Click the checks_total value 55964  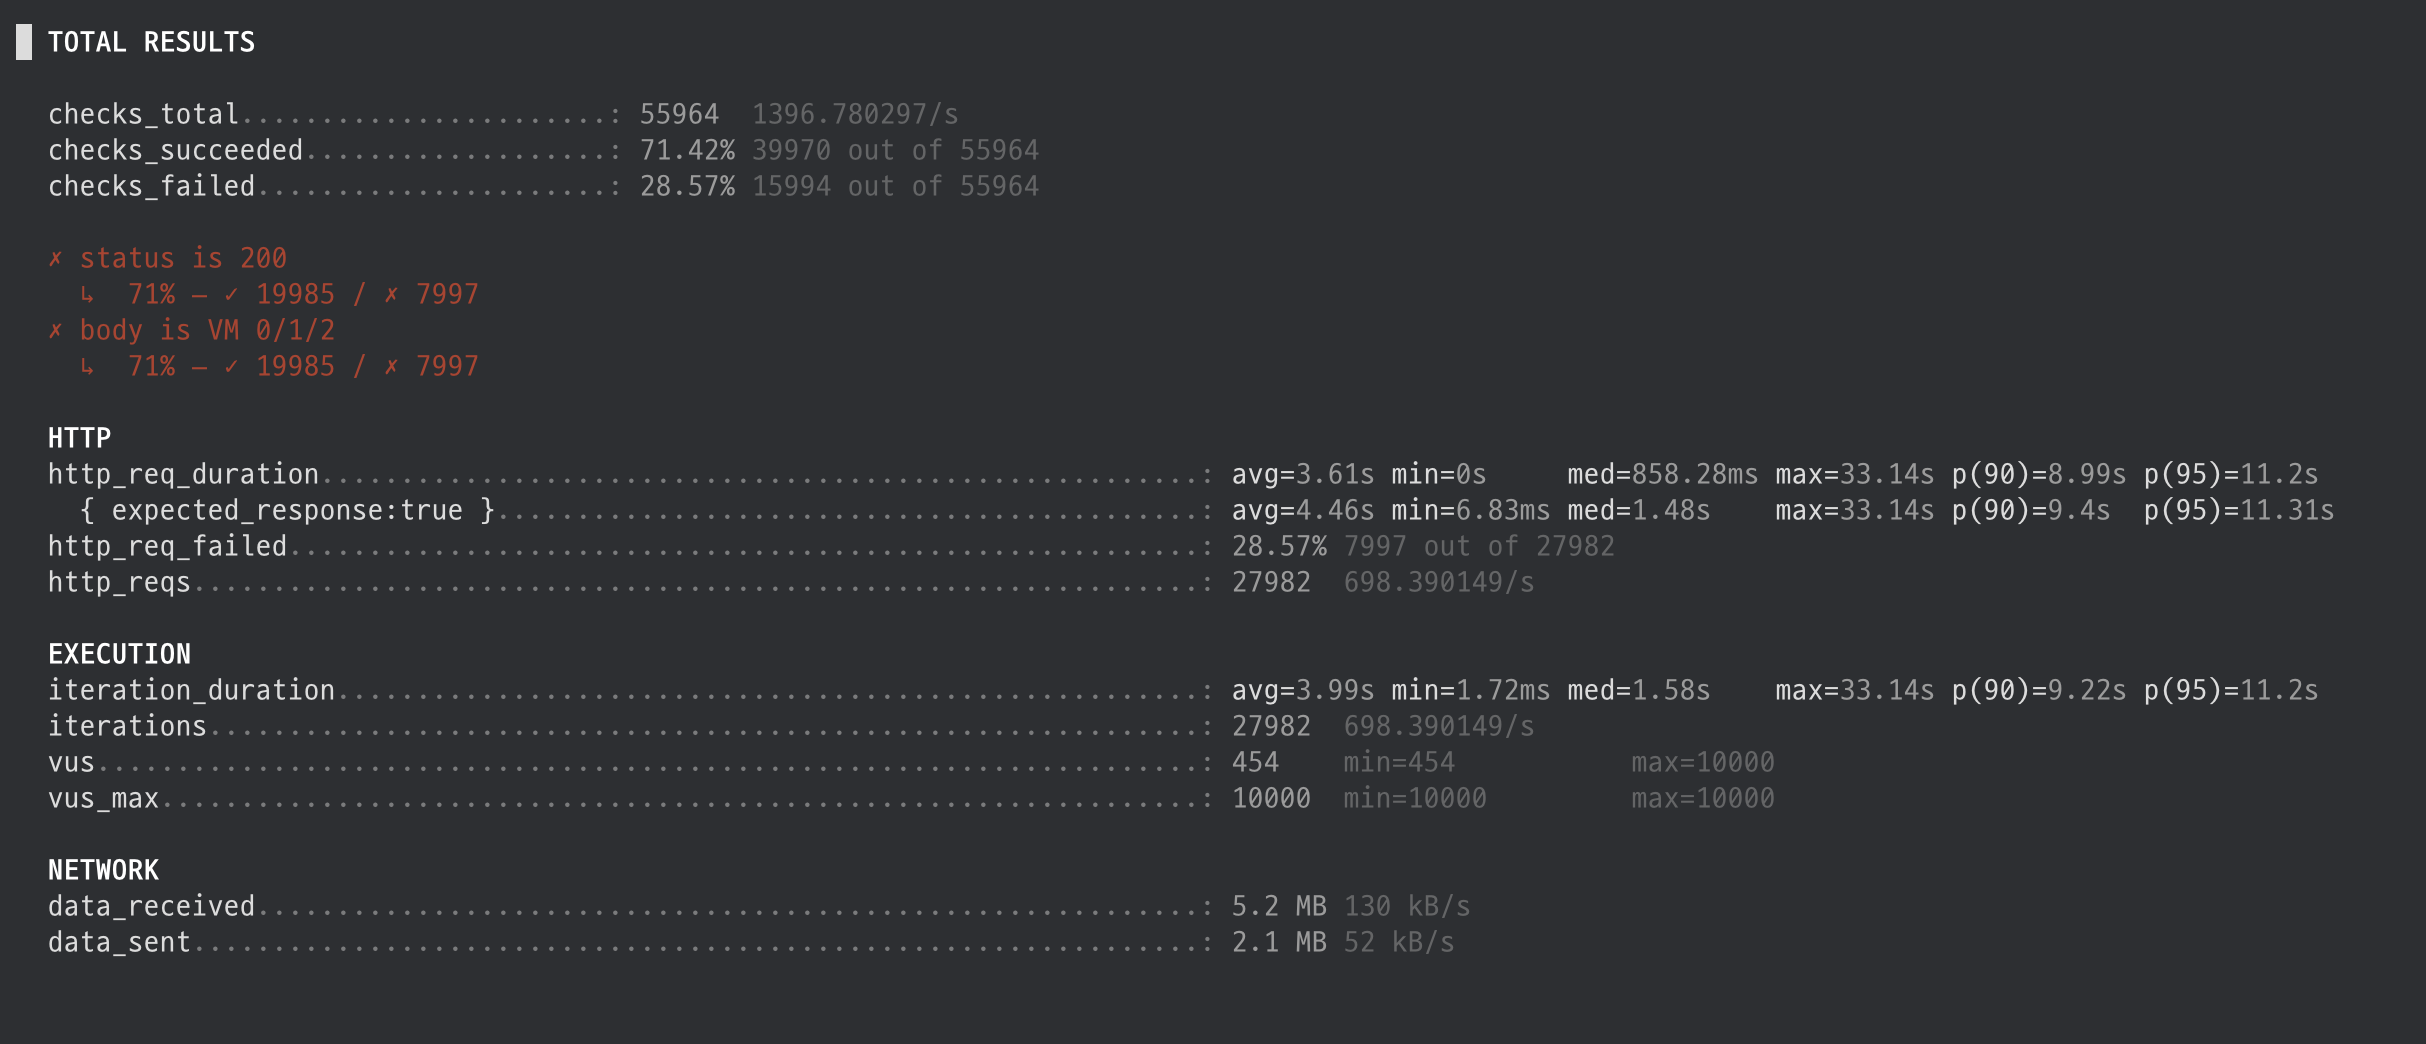click(x=680, y=114)
